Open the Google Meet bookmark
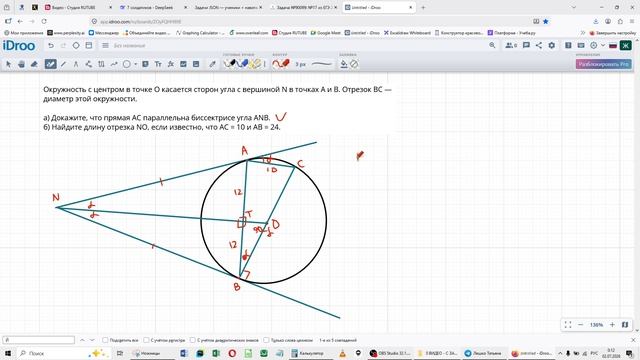The width and height of the screenshot is (640, 360). point(325,33)
